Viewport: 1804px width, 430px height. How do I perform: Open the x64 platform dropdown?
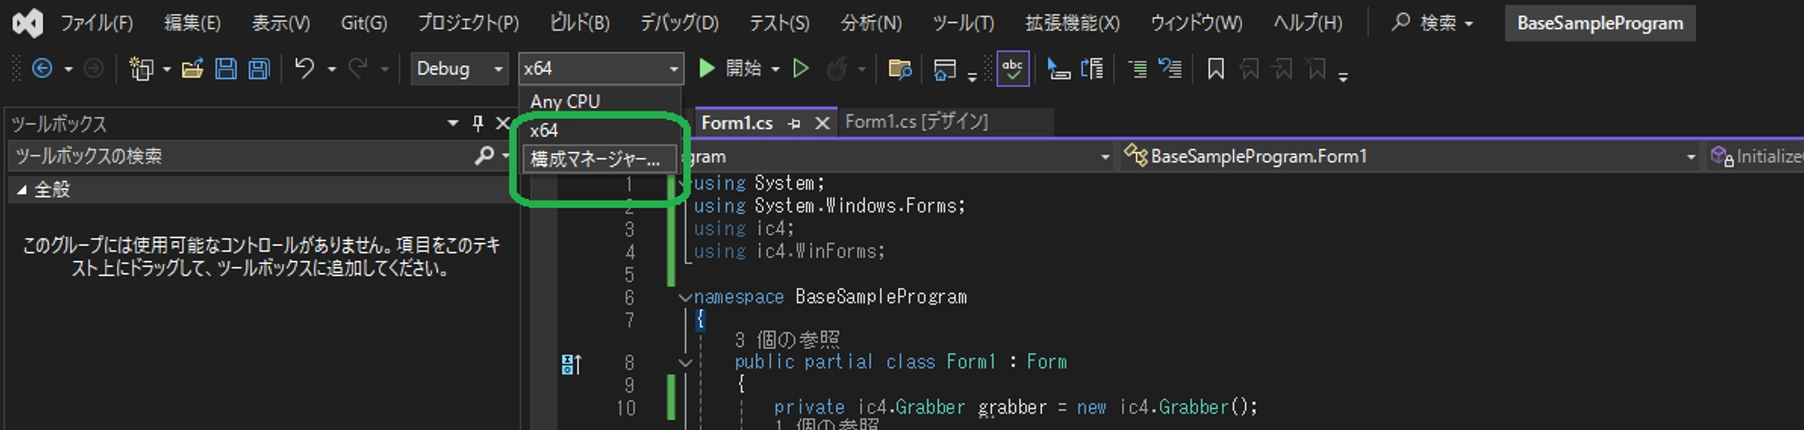tap(601, 68)
